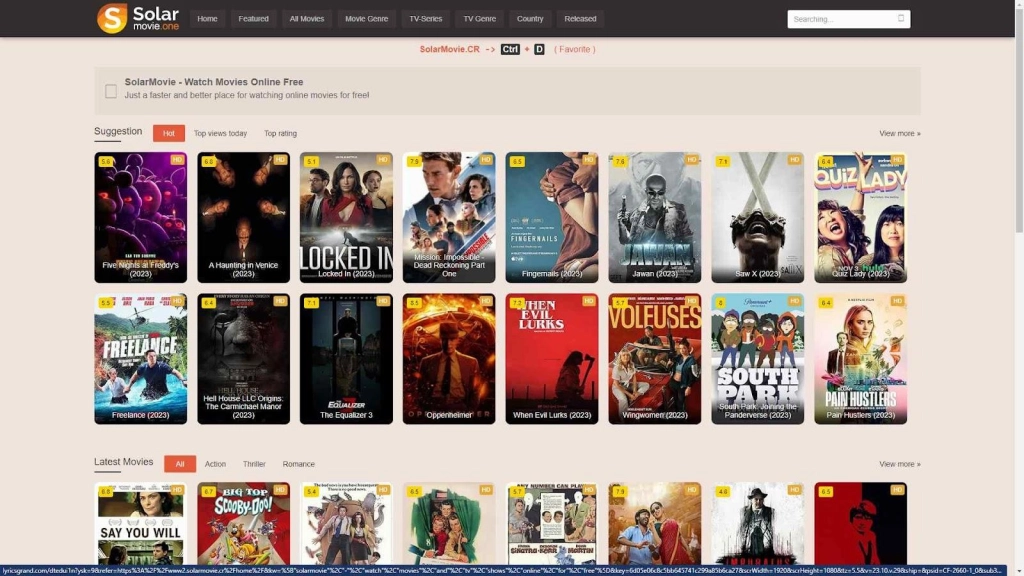Expand the Country menu
The width and height of the screenshot is (1024, 576).
click(530, 19)
